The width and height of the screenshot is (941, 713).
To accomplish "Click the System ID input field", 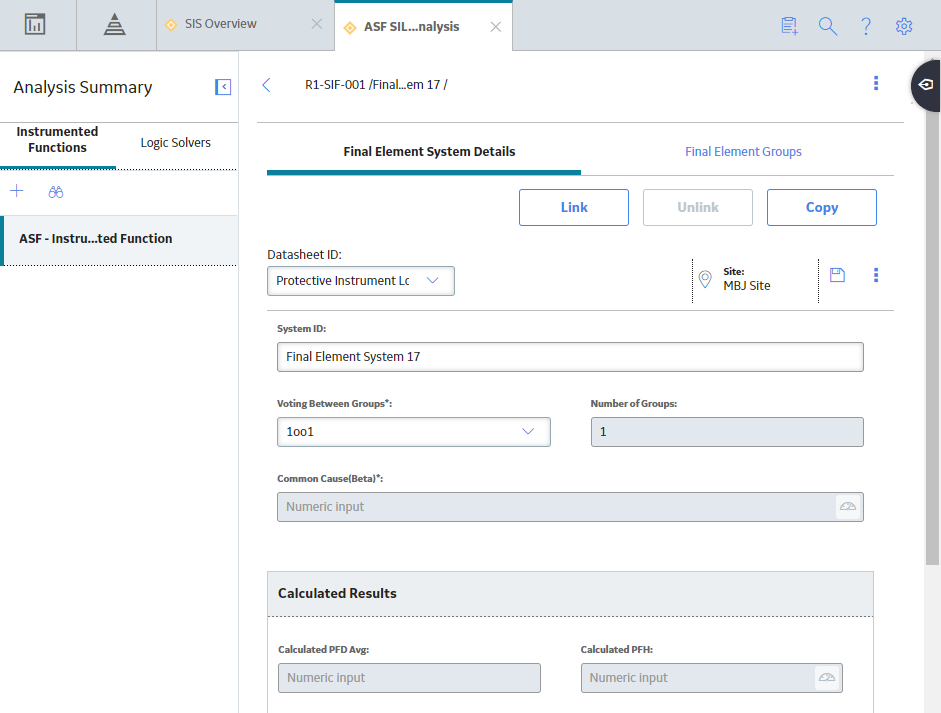I will pos(570,357).
